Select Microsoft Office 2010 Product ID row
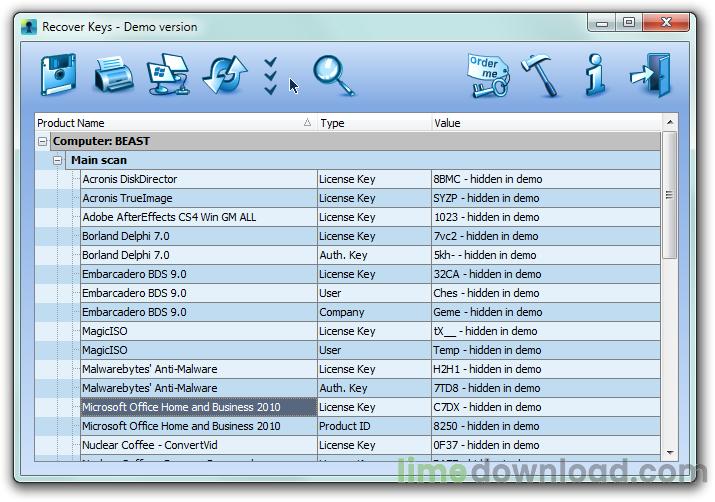The height and width of the screenshot is (502, 715). (x=370, y=426)
